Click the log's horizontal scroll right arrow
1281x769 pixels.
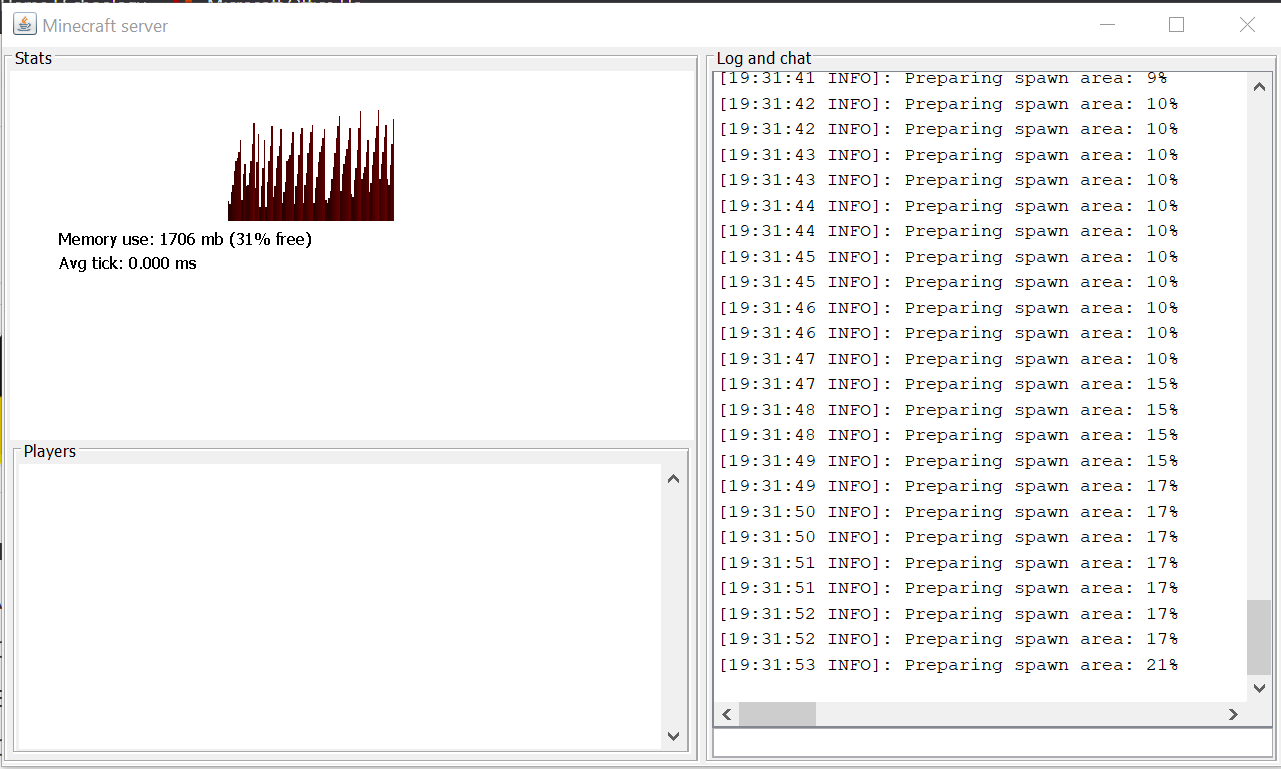pyautogui.click(x=1233, y=714)
